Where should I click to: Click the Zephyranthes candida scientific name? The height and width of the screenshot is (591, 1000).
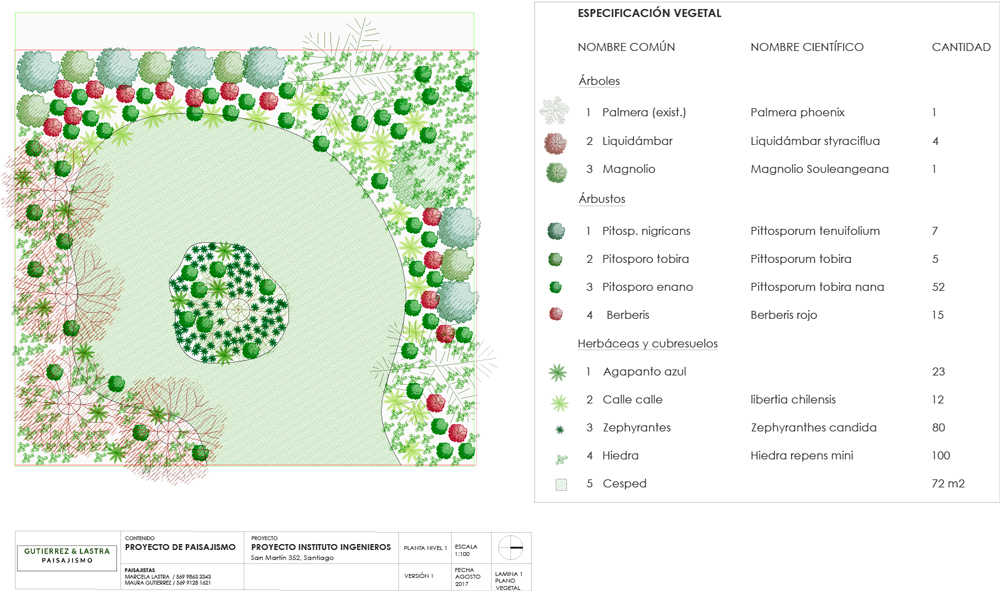coord(813,428)
